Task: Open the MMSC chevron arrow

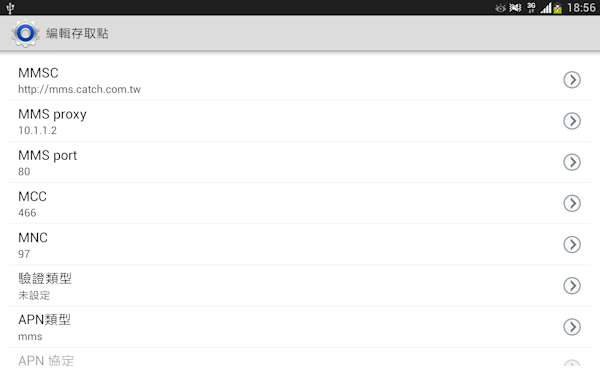Action: coord(572,80)
